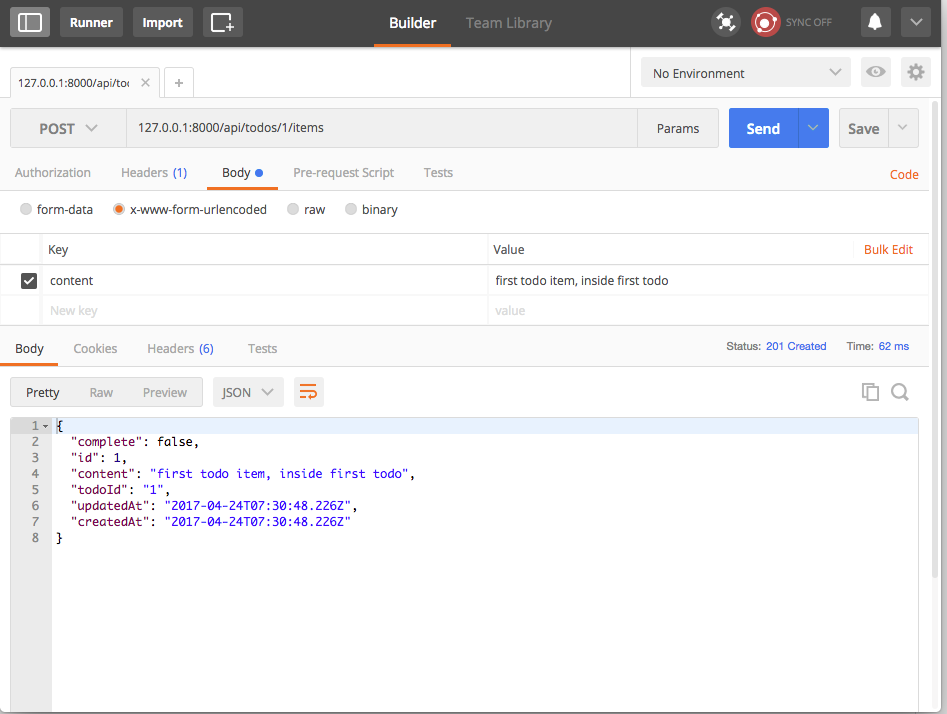Switch response view to Pretty
This screenshot has width=947, height=714.
click(42, 392)
